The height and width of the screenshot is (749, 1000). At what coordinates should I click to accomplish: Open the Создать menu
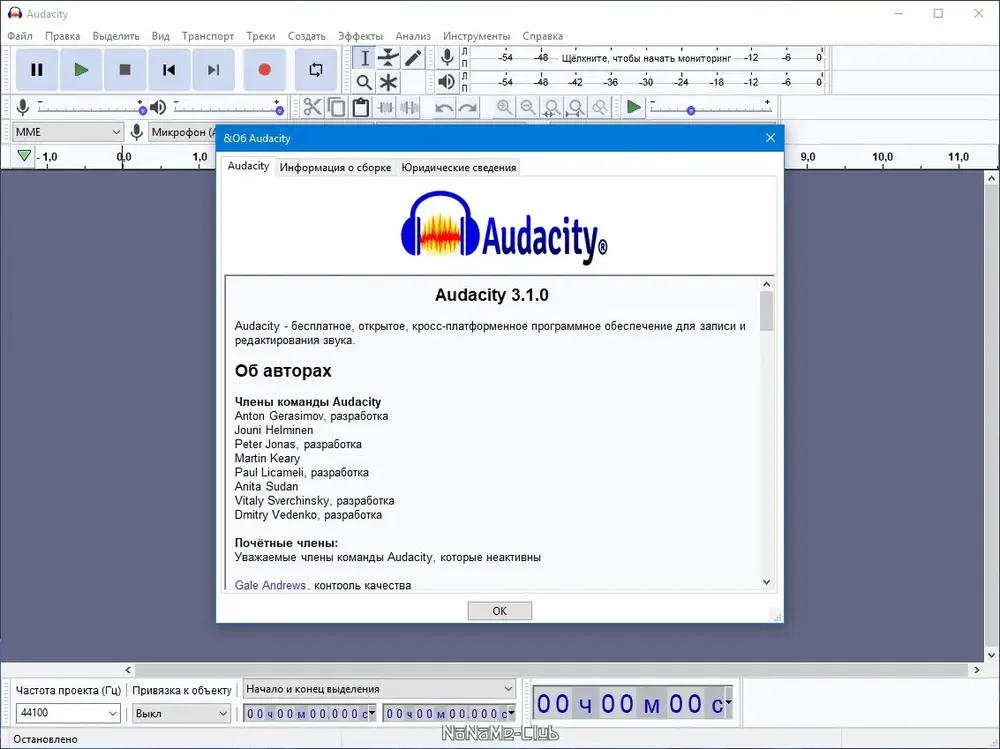tap(306, 36)
